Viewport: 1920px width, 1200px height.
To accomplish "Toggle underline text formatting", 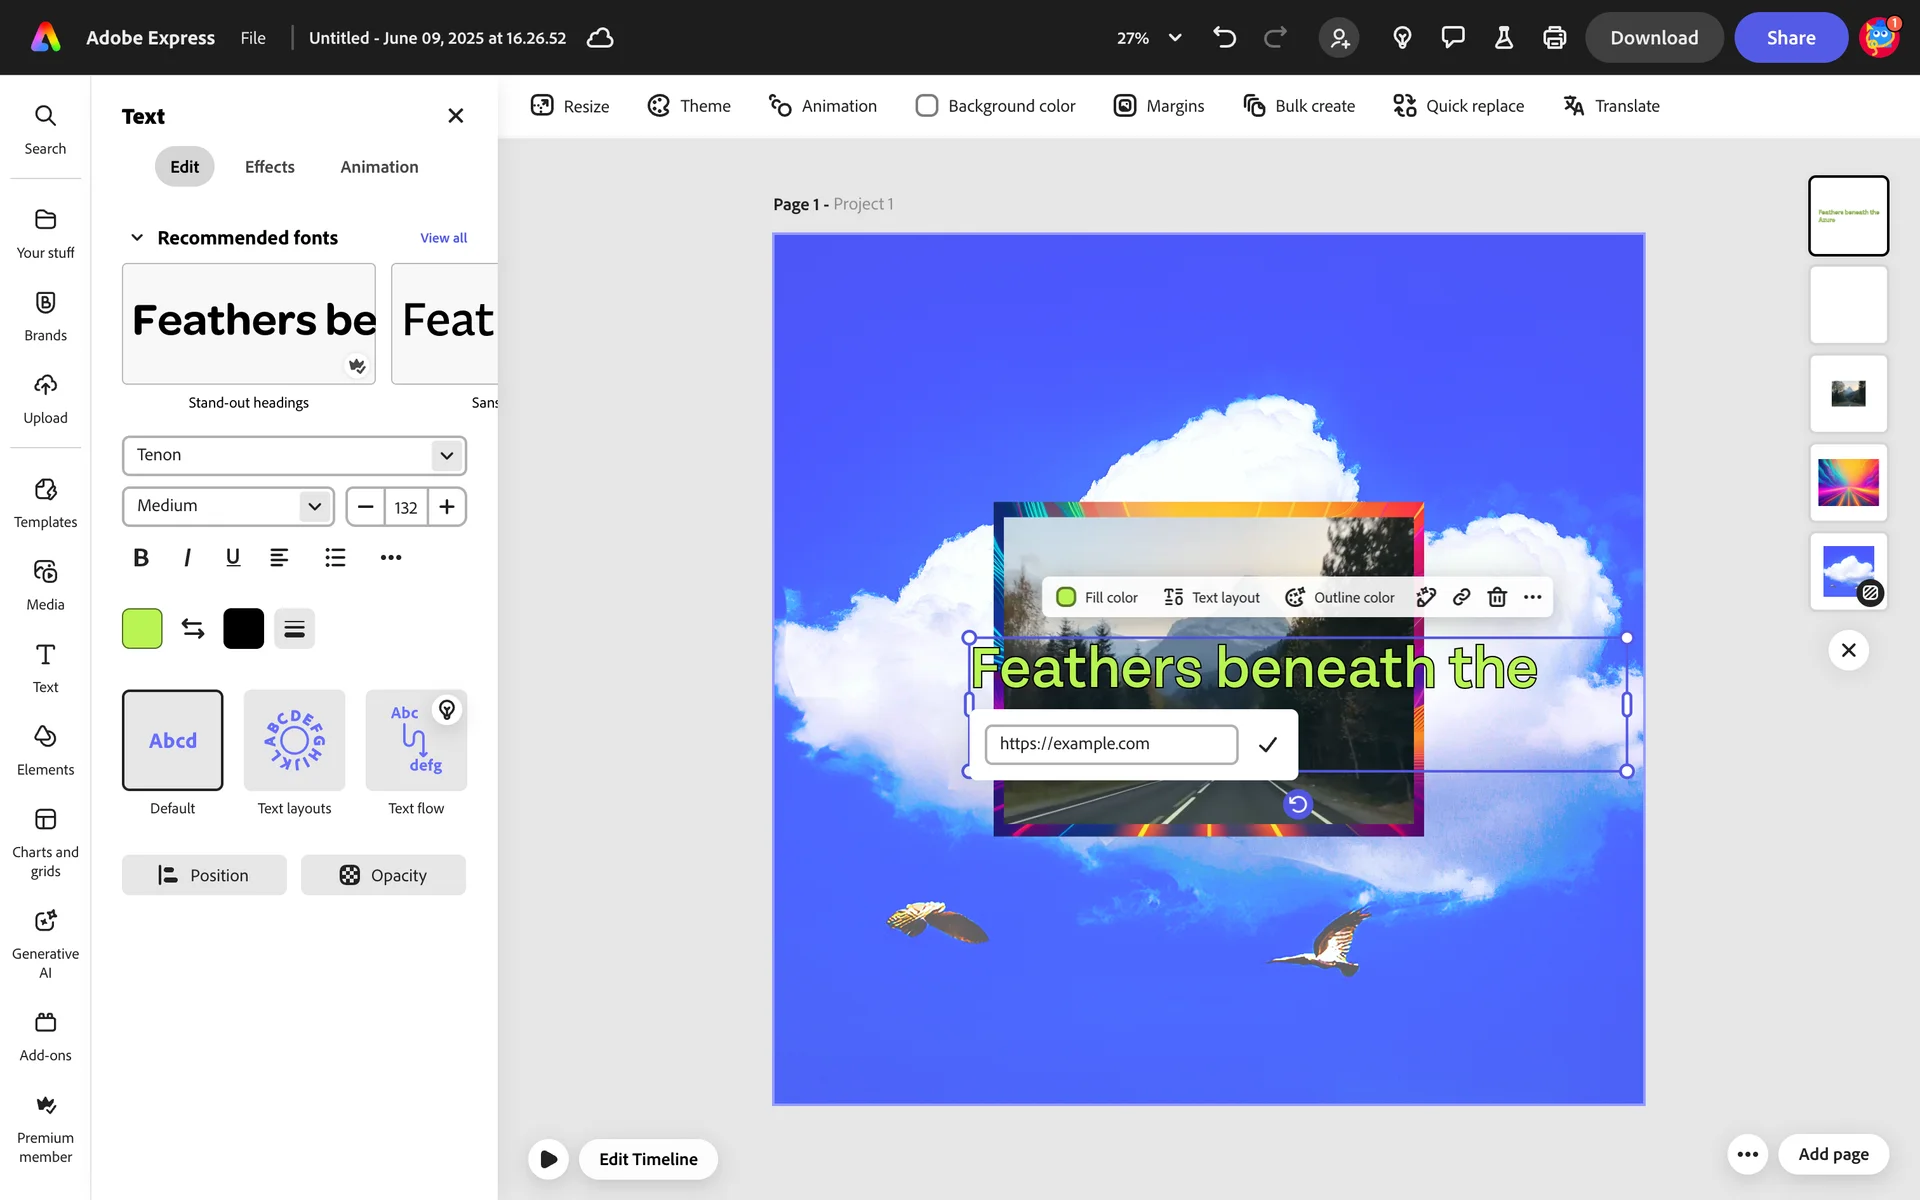I will (x=233, y=558).
